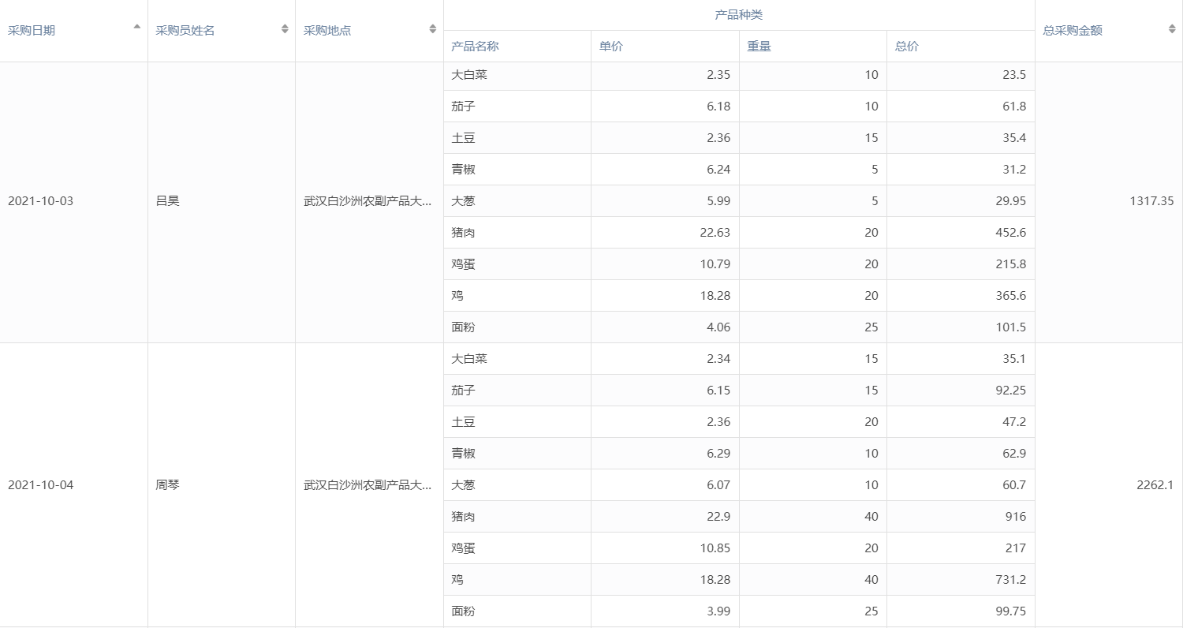Viewport: 1183px width, 628px height.
Task: Click the sort icon beside 采购日期
Action: coord(136,30)
